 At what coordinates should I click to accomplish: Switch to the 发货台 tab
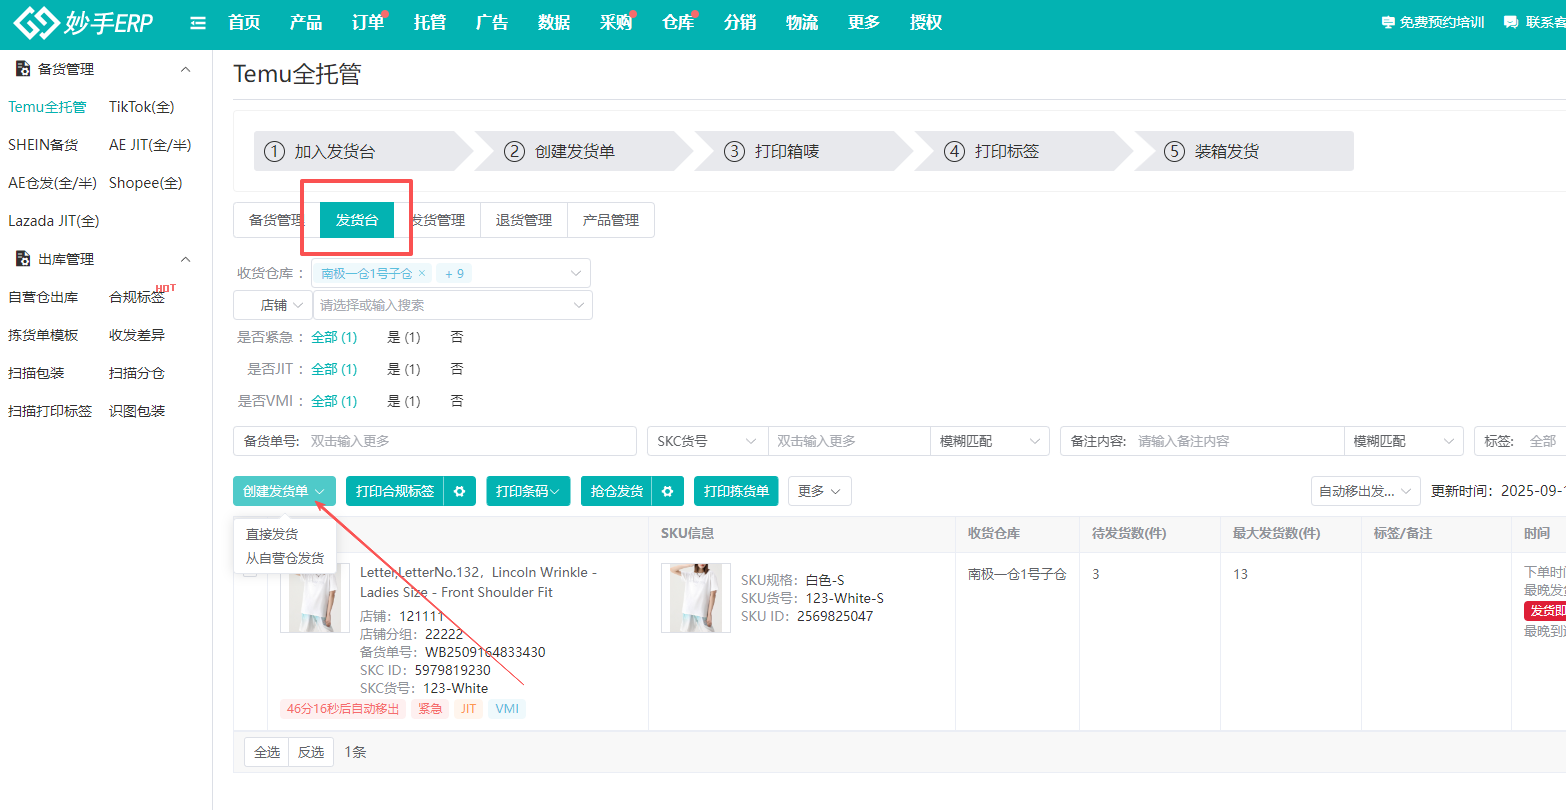point(357,220)
